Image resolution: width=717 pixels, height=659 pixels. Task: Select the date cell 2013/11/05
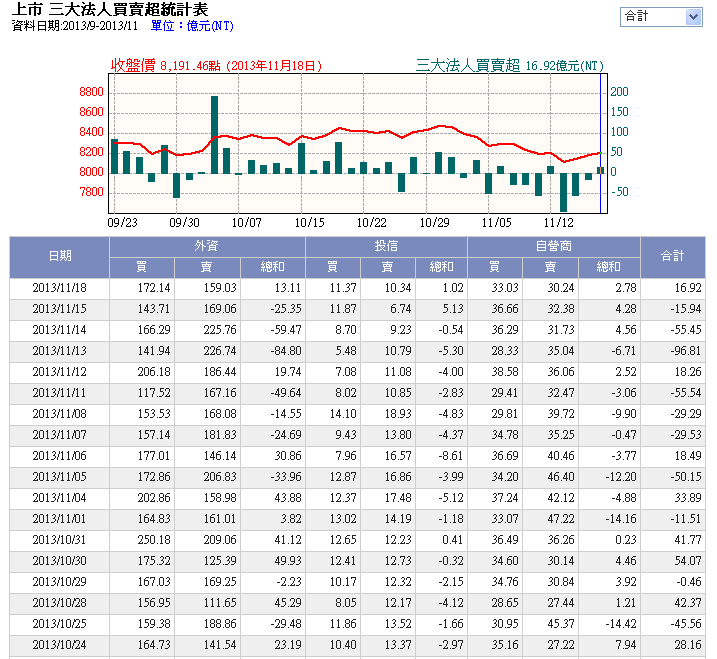click(x=59, y=477)
